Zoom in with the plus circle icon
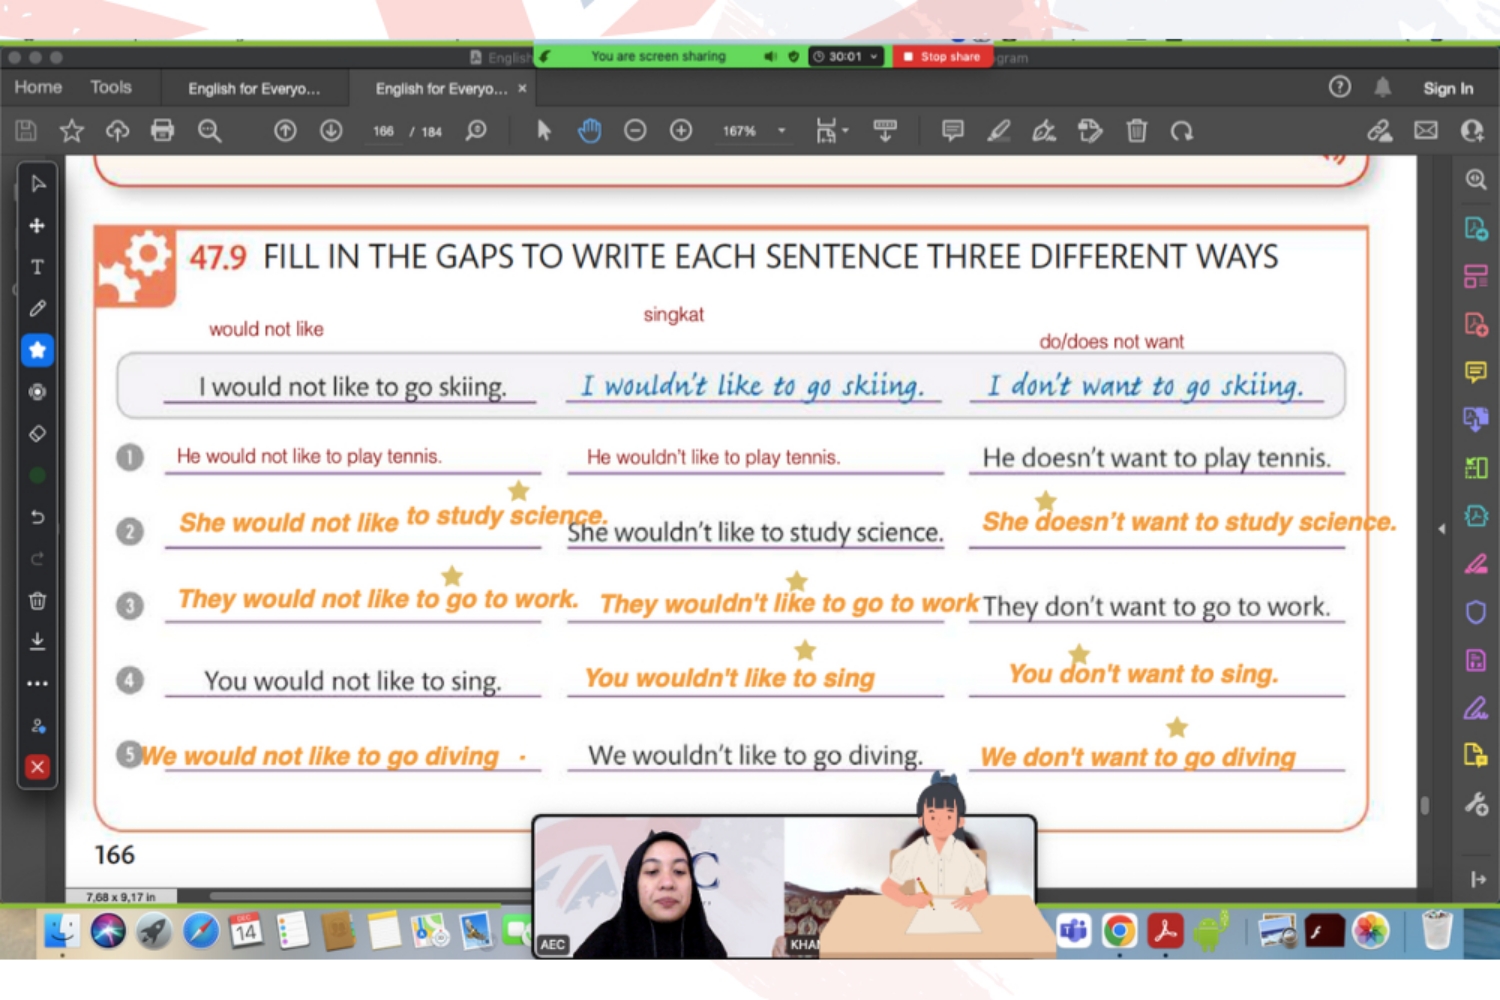 (681, 130)
